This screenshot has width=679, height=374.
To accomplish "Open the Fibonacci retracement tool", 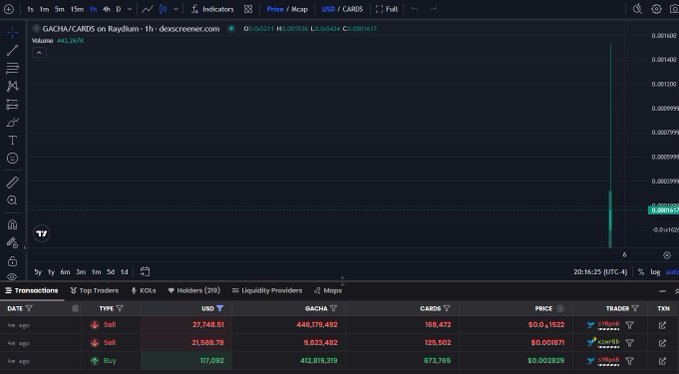I will click(x=12, y=68).
